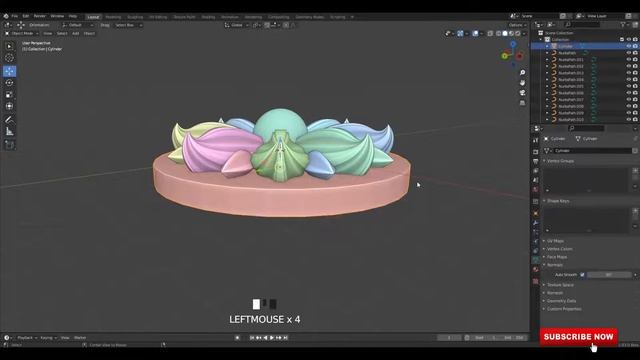Open Material properties tab icon

[536, 270]
